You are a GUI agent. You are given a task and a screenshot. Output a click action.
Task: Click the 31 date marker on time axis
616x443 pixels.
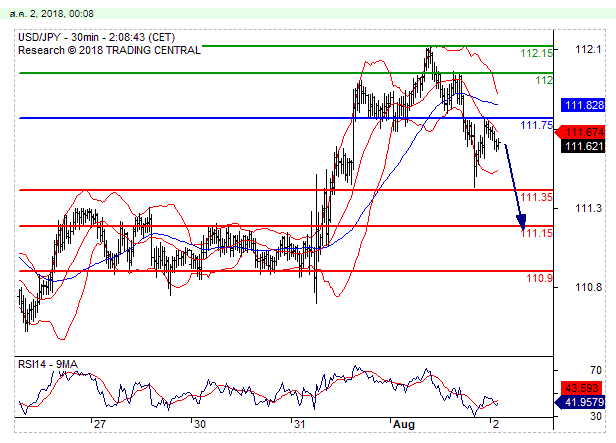299,424
